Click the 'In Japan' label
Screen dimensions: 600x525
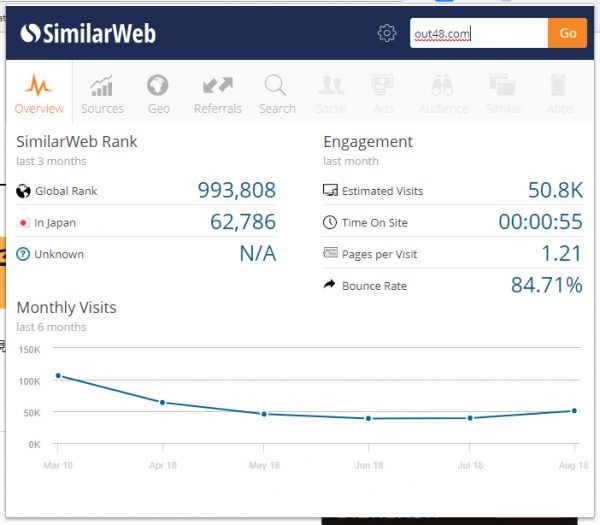55,223
